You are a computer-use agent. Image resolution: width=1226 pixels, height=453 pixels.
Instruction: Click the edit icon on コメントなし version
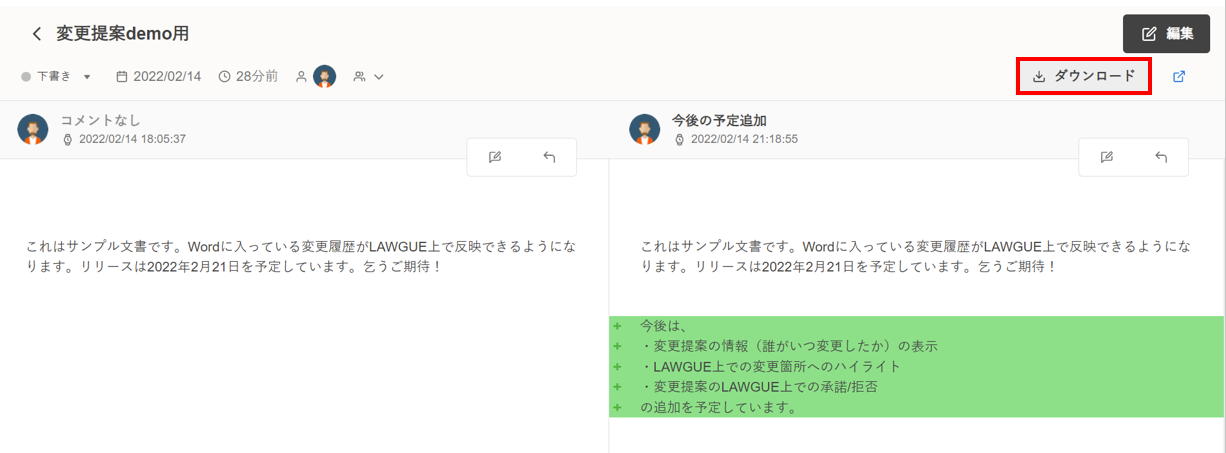coord(495,157)
